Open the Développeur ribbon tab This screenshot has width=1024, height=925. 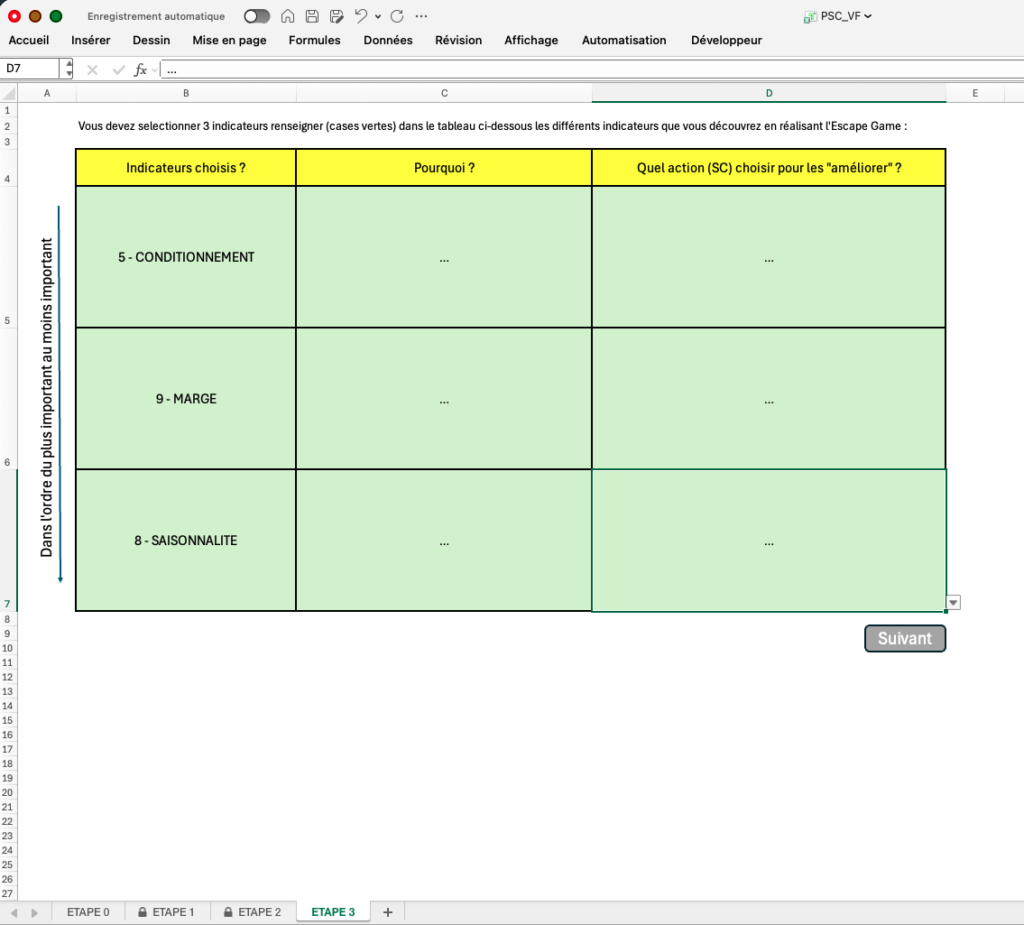click(726, 40)
